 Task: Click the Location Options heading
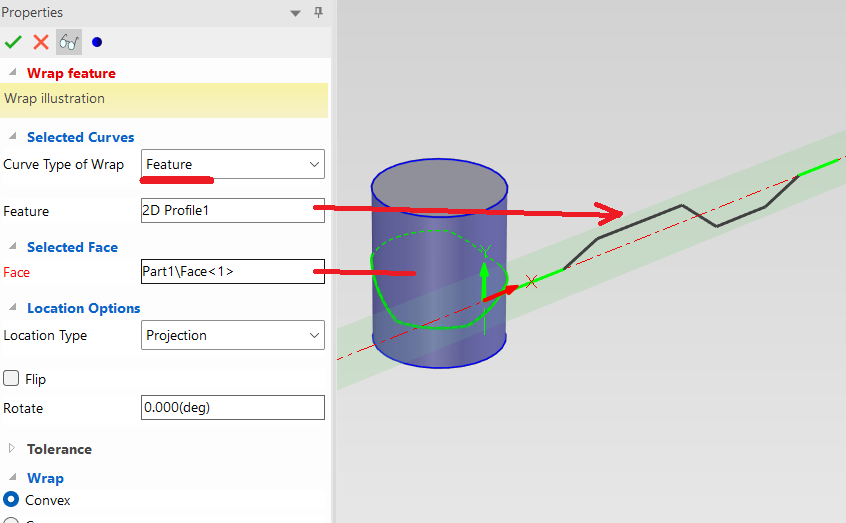pyautogui.click(x=84, y=308)
